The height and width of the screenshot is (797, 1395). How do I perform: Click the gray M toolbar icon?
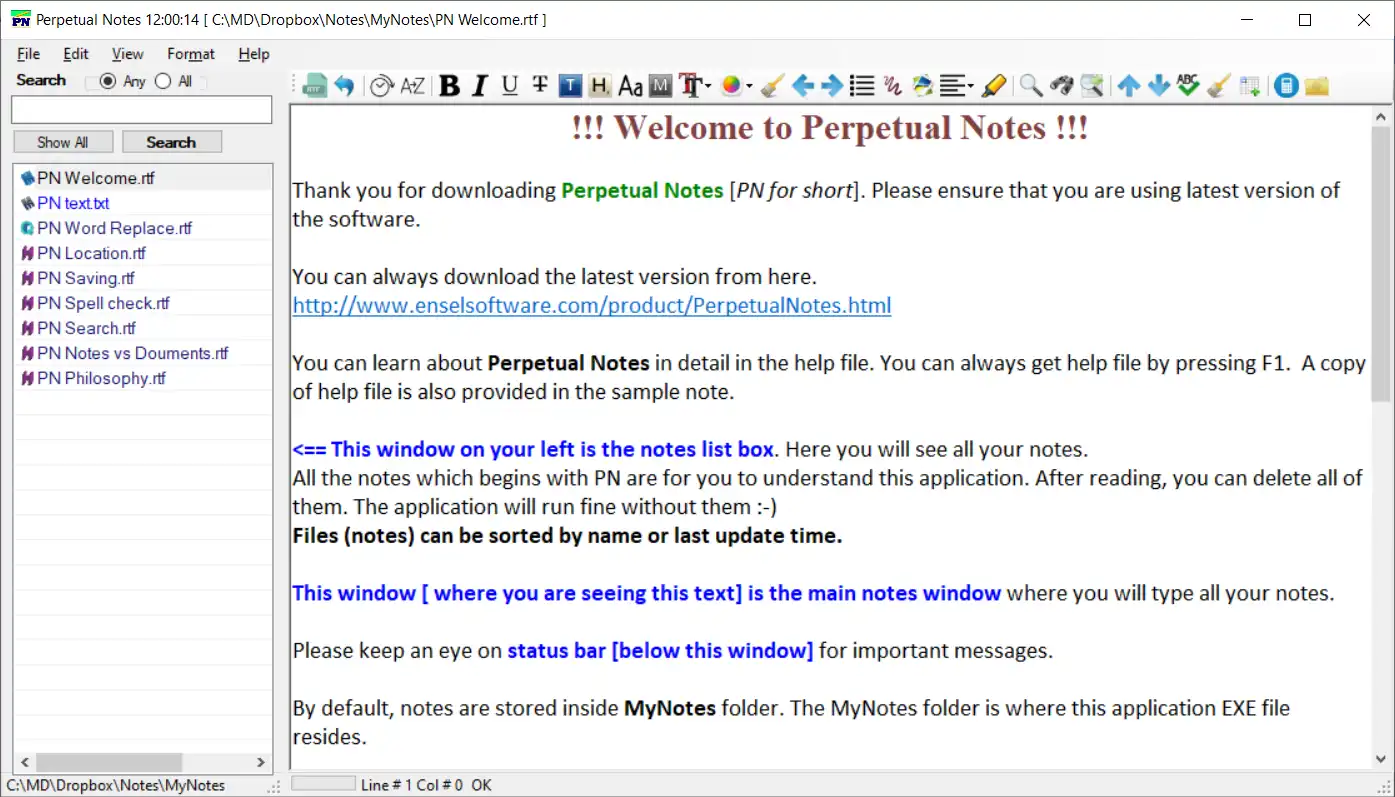[x=660, y=86]
